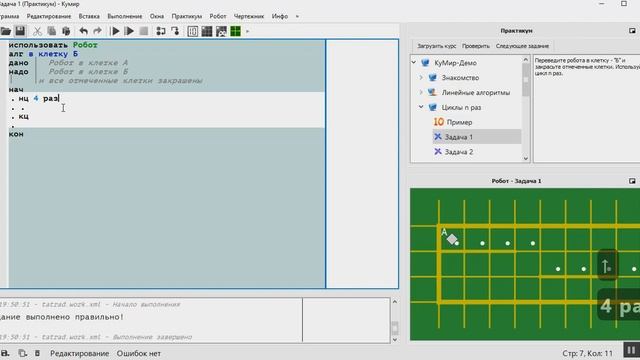Click first status bar save icon

point(5,353)
